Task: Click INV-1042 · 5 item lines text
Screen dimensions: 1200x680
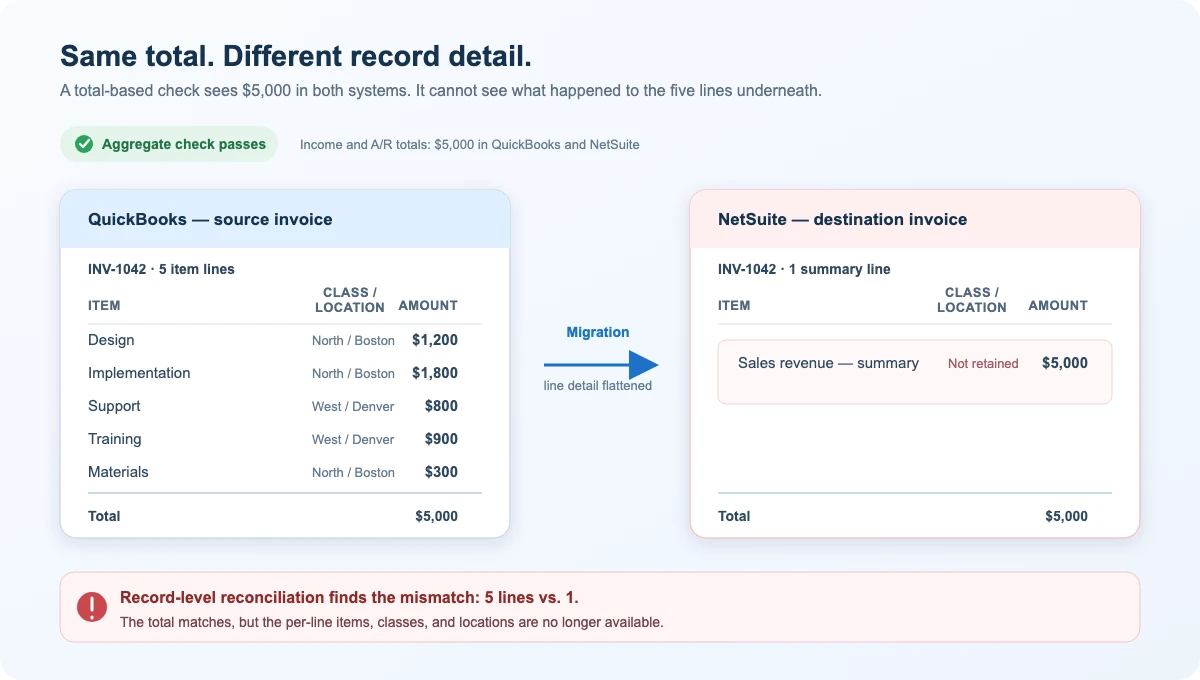Action: point(161,269)
